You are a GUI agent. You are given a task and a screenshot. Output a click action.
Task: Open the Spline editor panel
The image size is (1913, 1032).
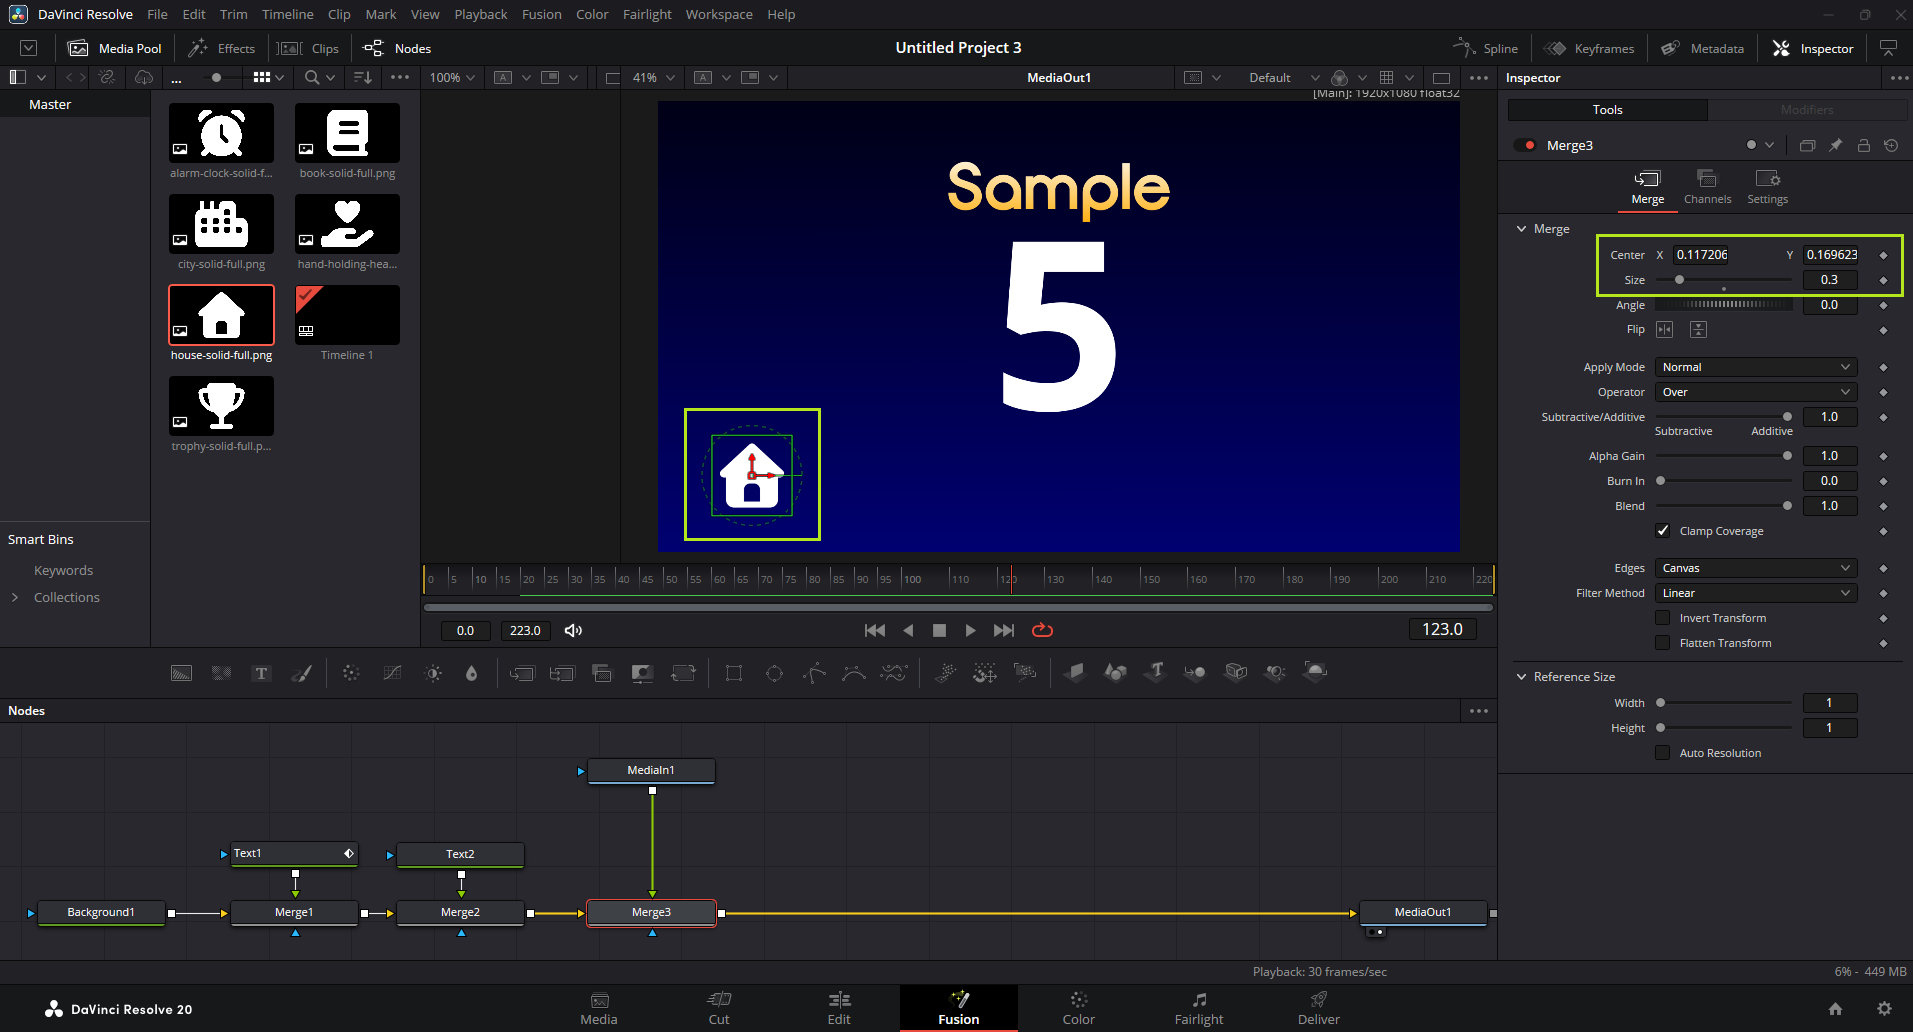[x=1486, y=48]
